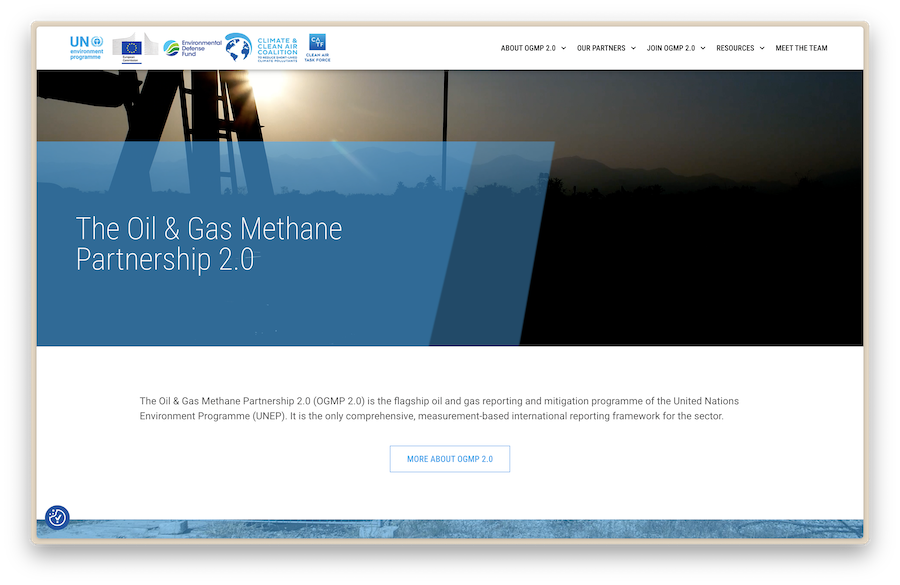Open the Join OGMP 2.0 menu
This screenshot has height=585, width=900.
671,48
